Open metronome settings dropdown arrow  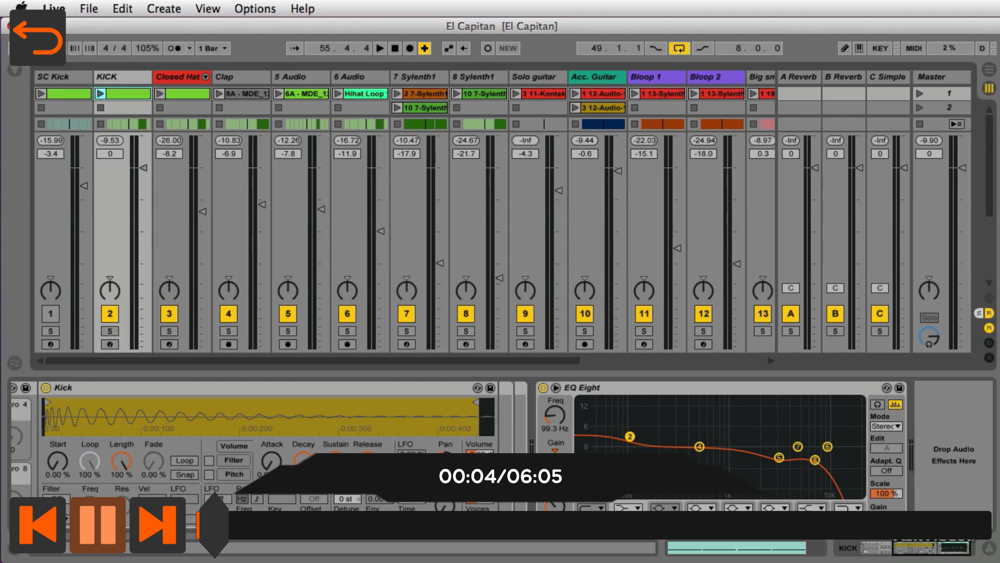coord(189,48)
